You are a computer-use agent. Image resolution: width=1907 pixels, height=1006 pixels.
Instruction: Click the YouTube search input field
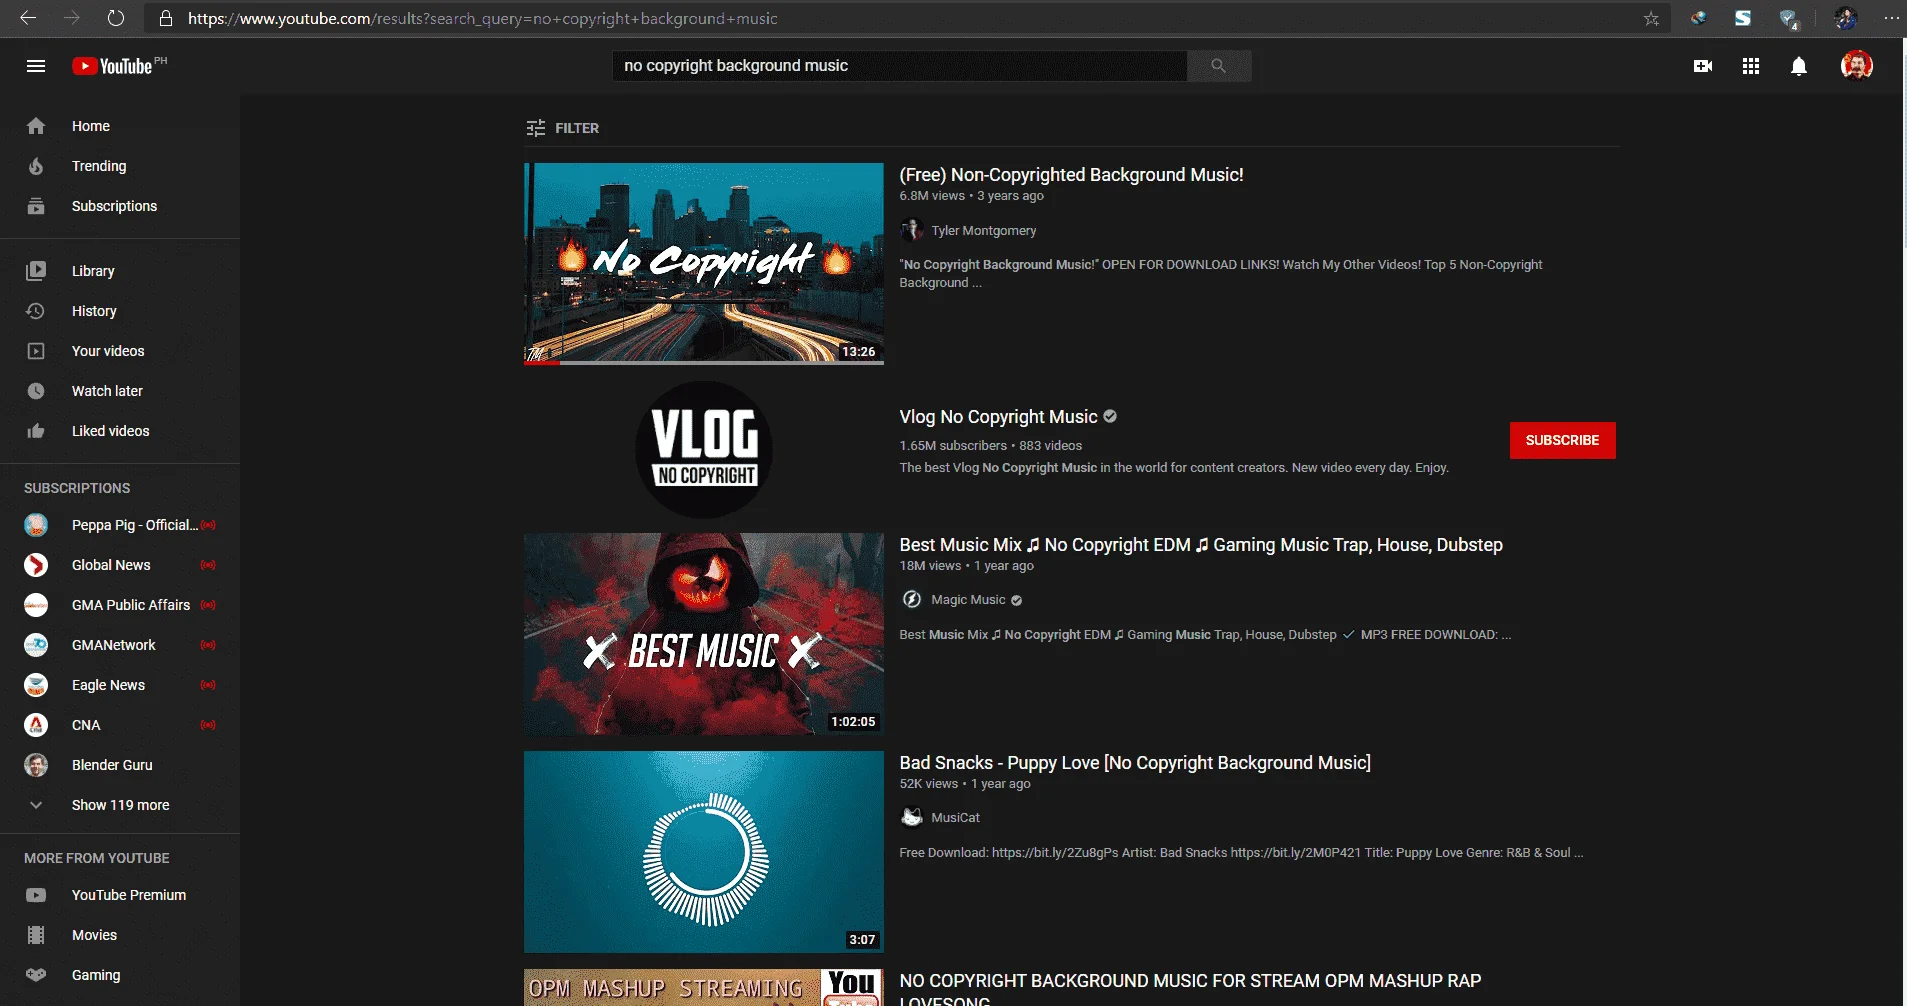click(899, 66)
